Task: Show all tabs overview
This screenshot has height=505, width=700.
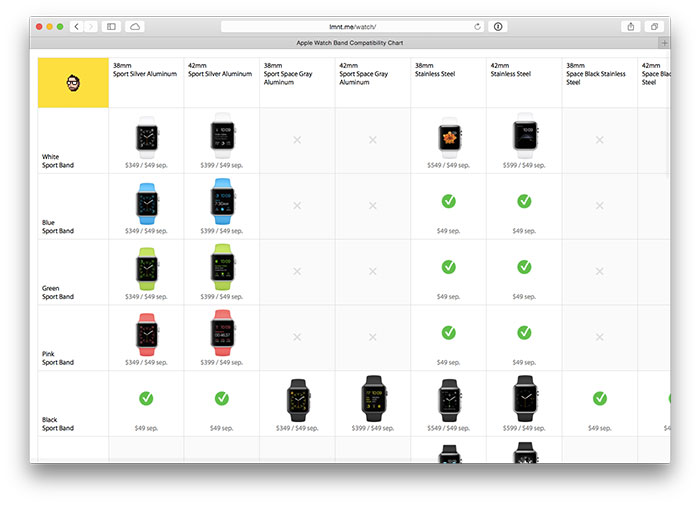Action: coord(654,27)
